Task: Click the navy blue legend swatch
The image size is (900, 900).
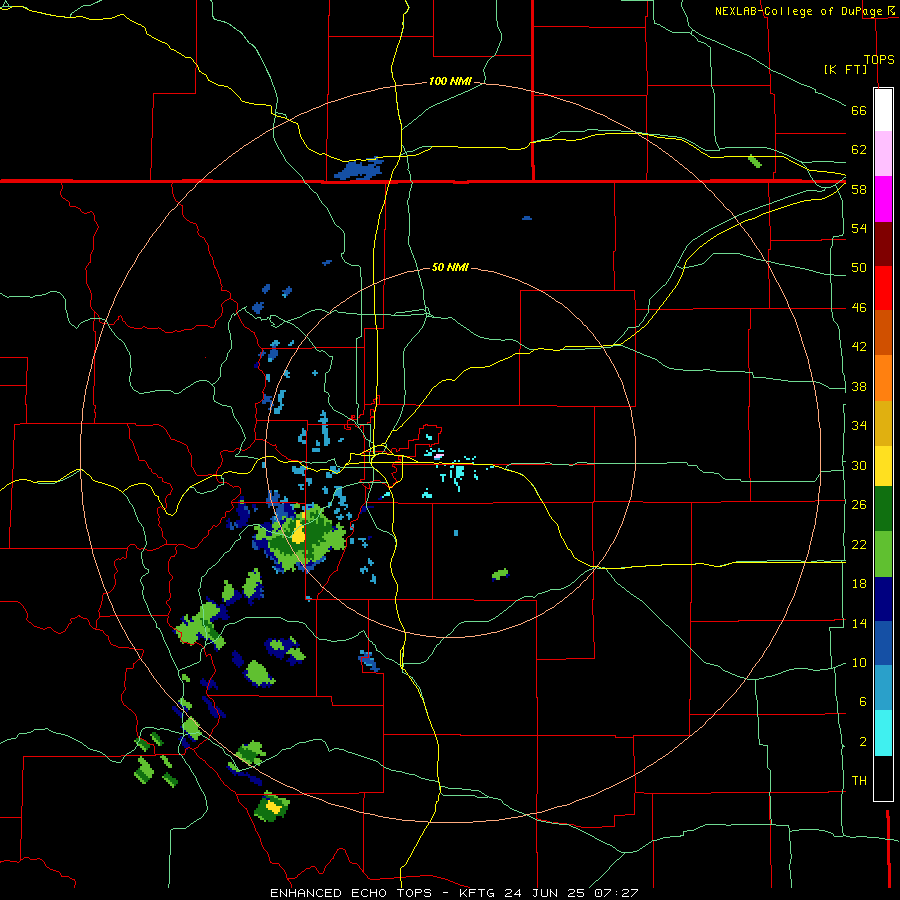Action: click(x=883, y=599)
